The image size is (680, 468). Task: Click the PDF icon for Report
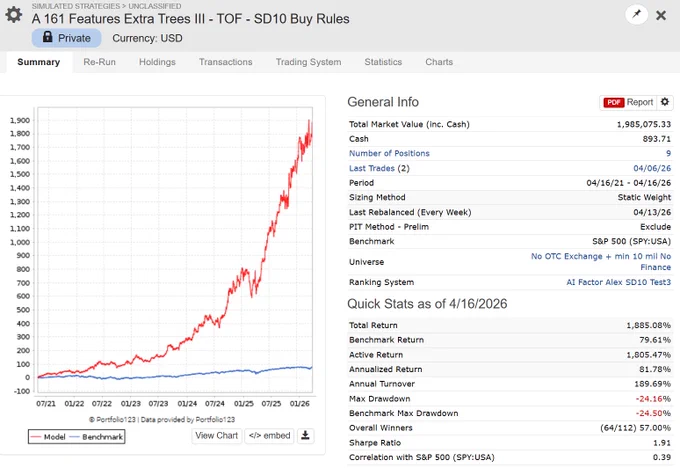pos(614,102)
